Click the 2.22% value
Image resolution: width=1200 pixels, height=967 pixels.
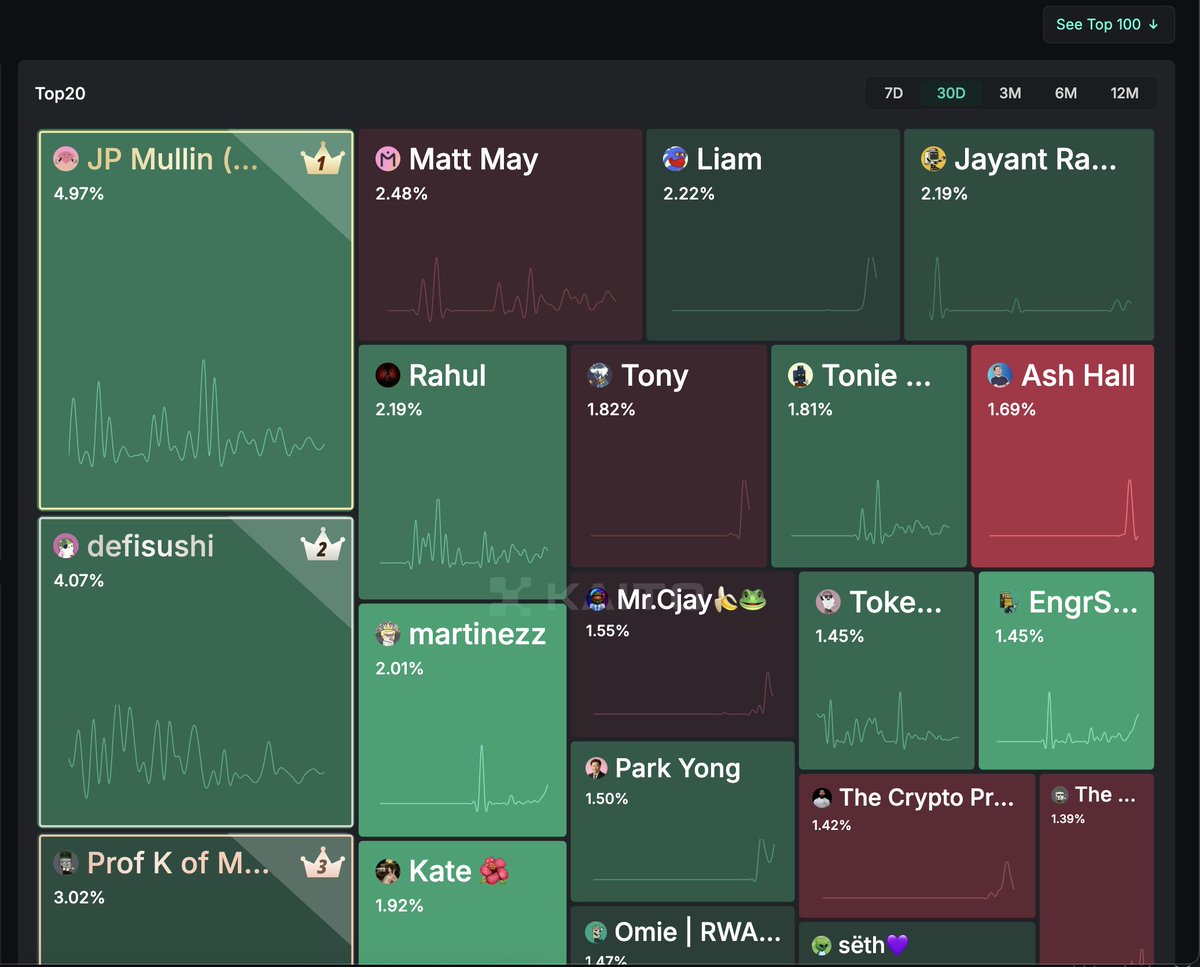pos(689,193)
